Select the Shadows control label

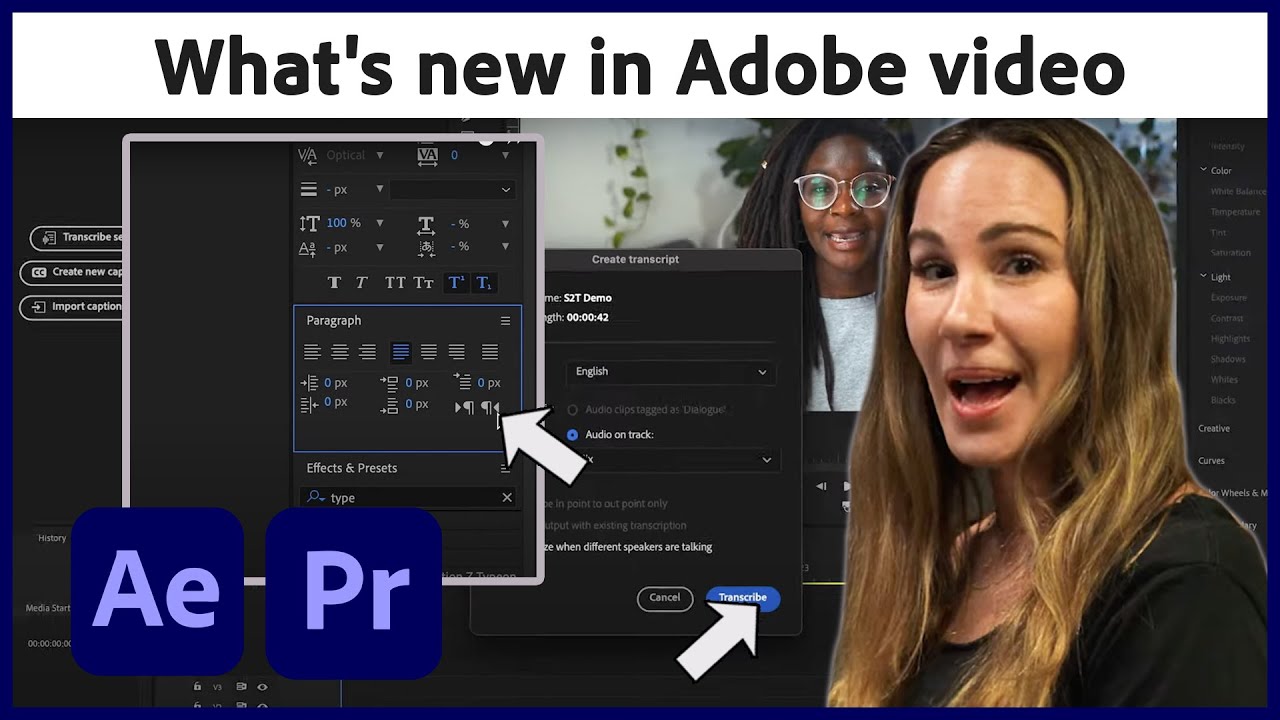(1228, 359)
